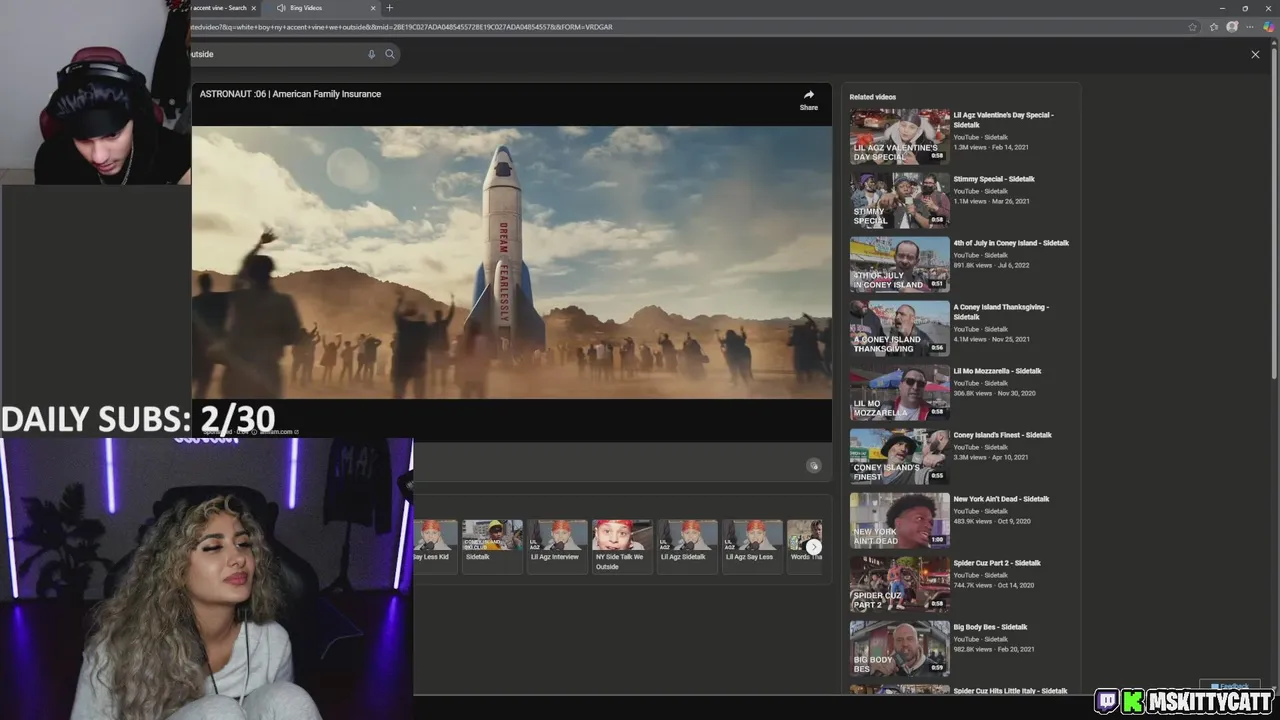The height and width of the screenshot is (720, 1280).
Task: Click title 'A Coney Island Thanksgiving - Sidetalk'
Action: tap(1001, 312)
